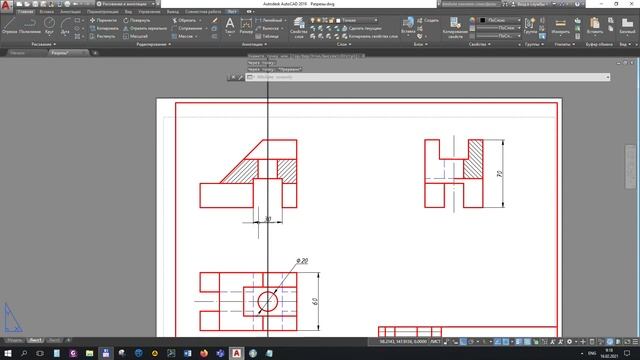The height and width of the screenshot is (360, 640).
Task: Click the Обрезать (Trim) command
Action: 184,20
